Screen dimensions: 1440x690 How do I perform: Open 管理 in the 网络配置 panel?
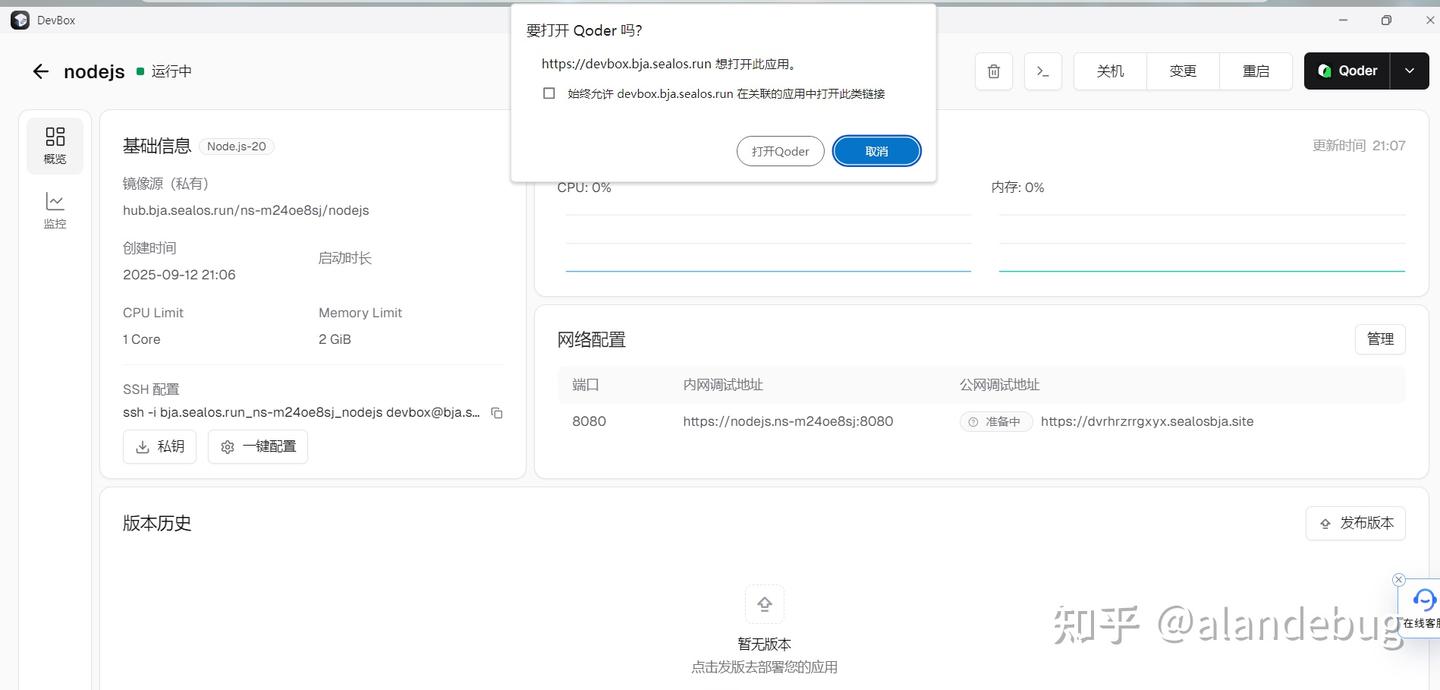coord(1380,339)
